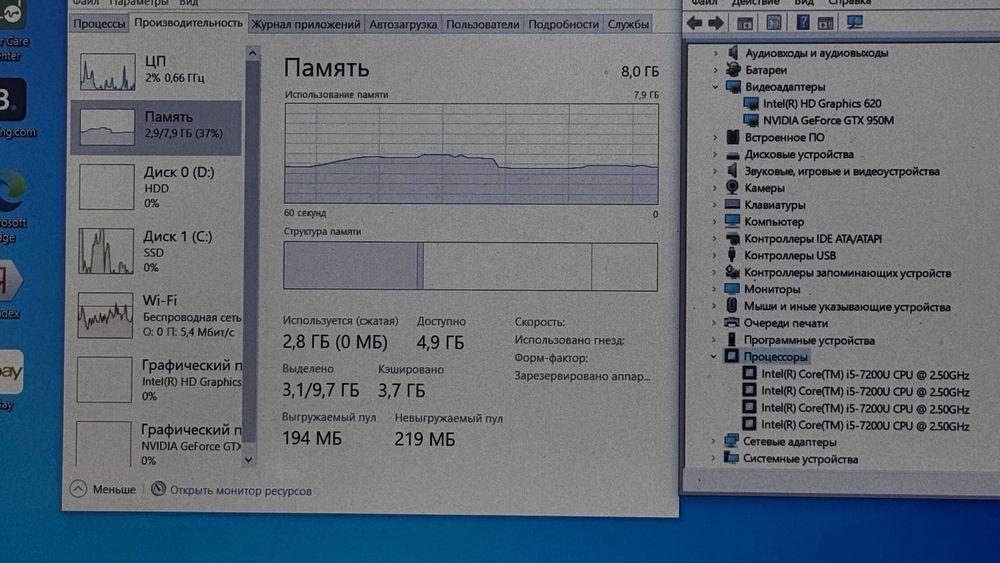1000x563 pixels.
Task: Expand the Батареи node
Action: (716, 70)
